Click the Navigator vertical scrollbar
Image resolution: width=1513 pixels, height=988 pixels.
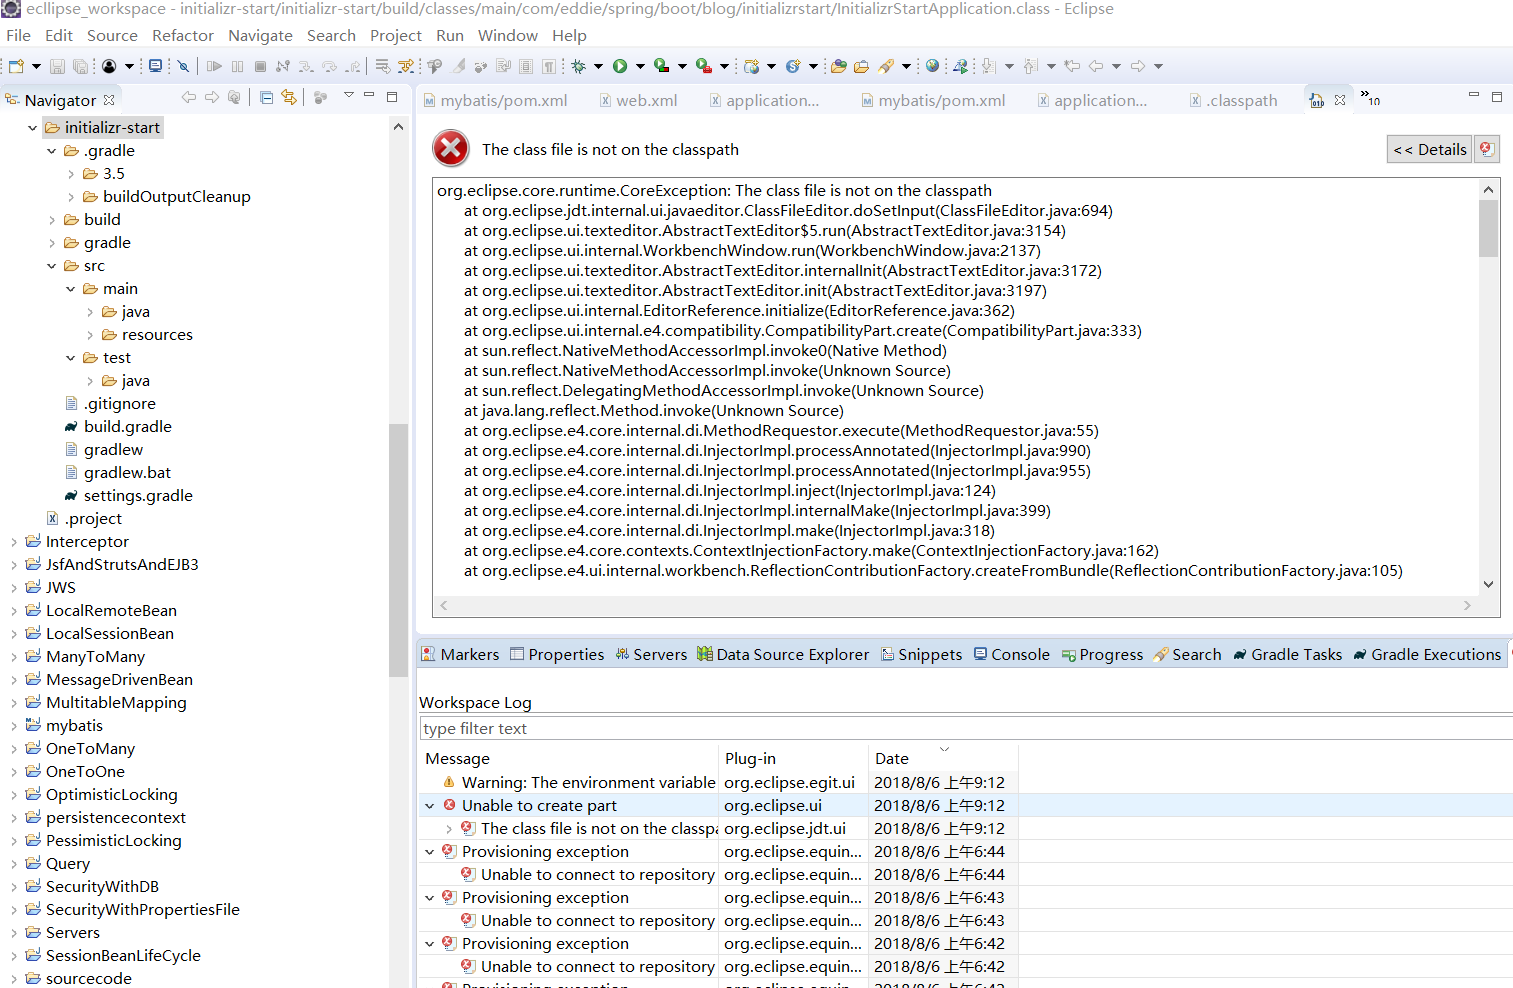398,550
